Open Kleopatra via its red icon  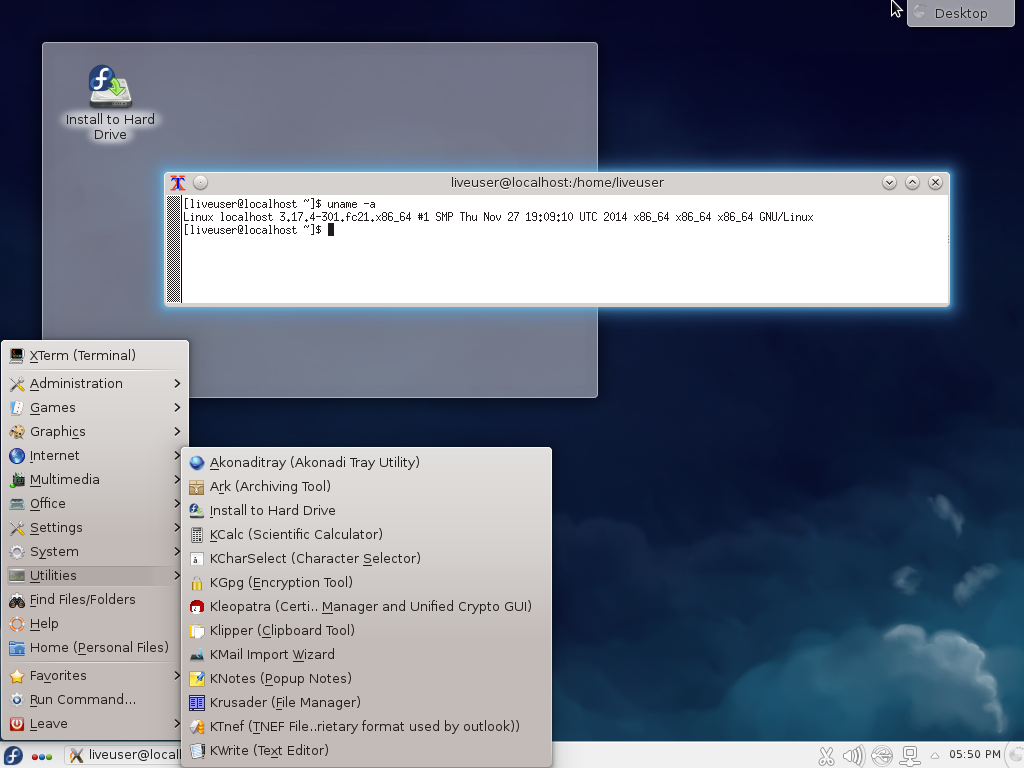[x=197, y=607]
